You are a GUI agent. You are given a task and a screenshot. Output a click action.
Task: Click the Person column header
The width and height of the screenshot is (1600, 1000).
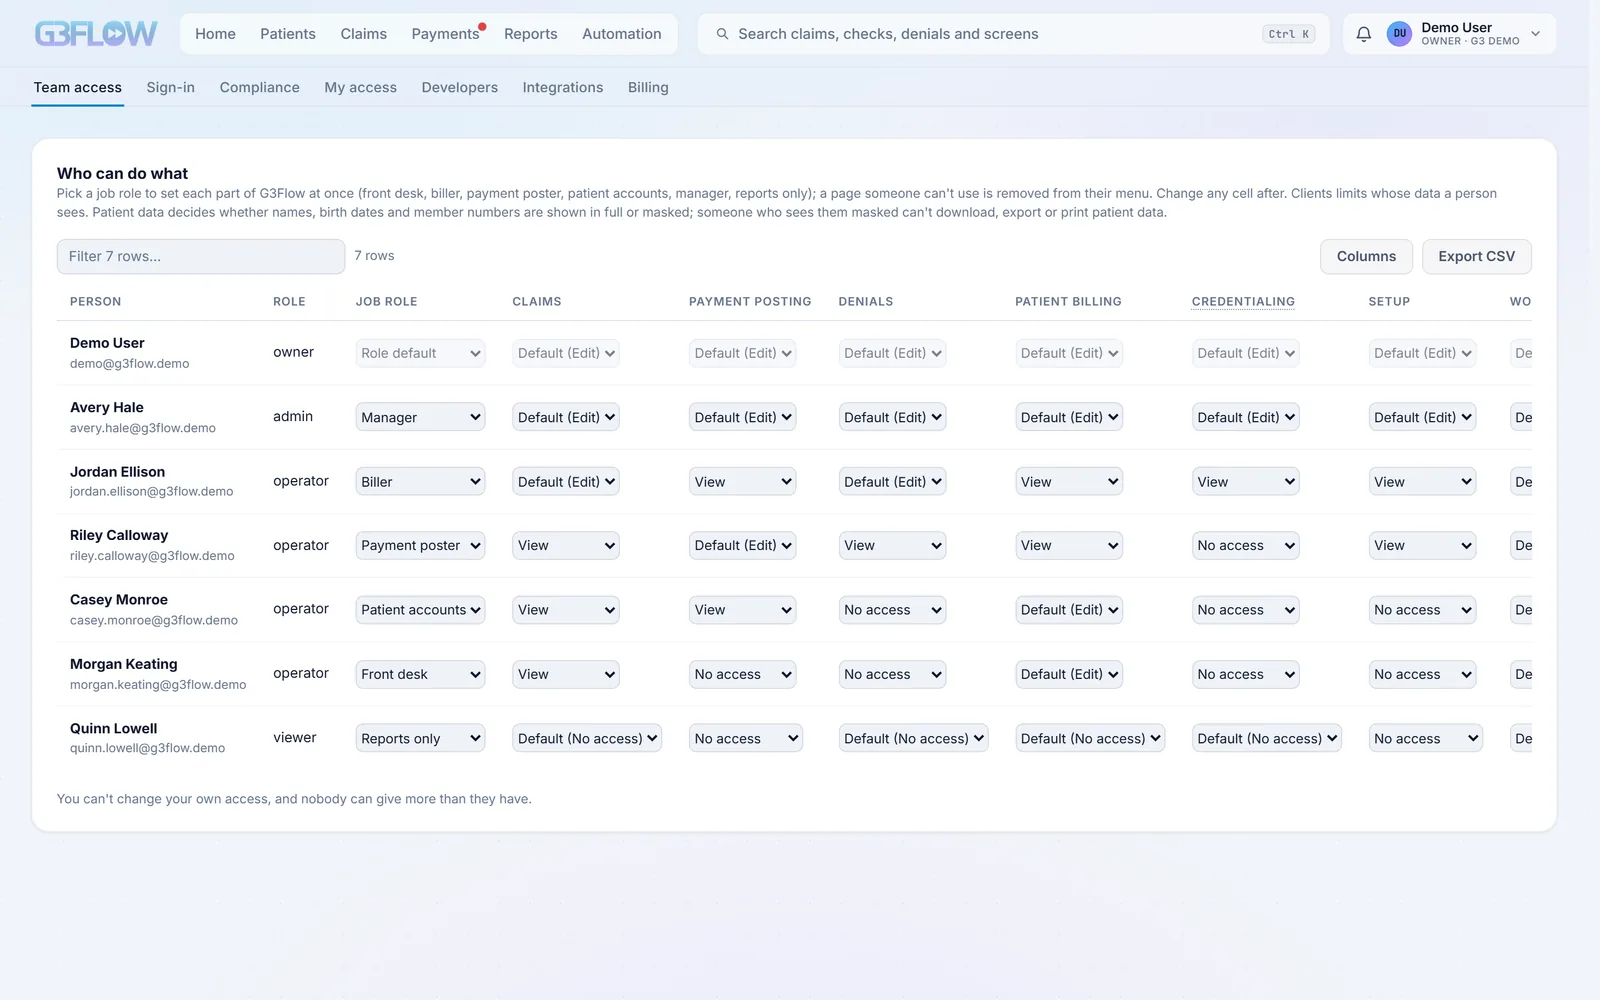[95, 302]
